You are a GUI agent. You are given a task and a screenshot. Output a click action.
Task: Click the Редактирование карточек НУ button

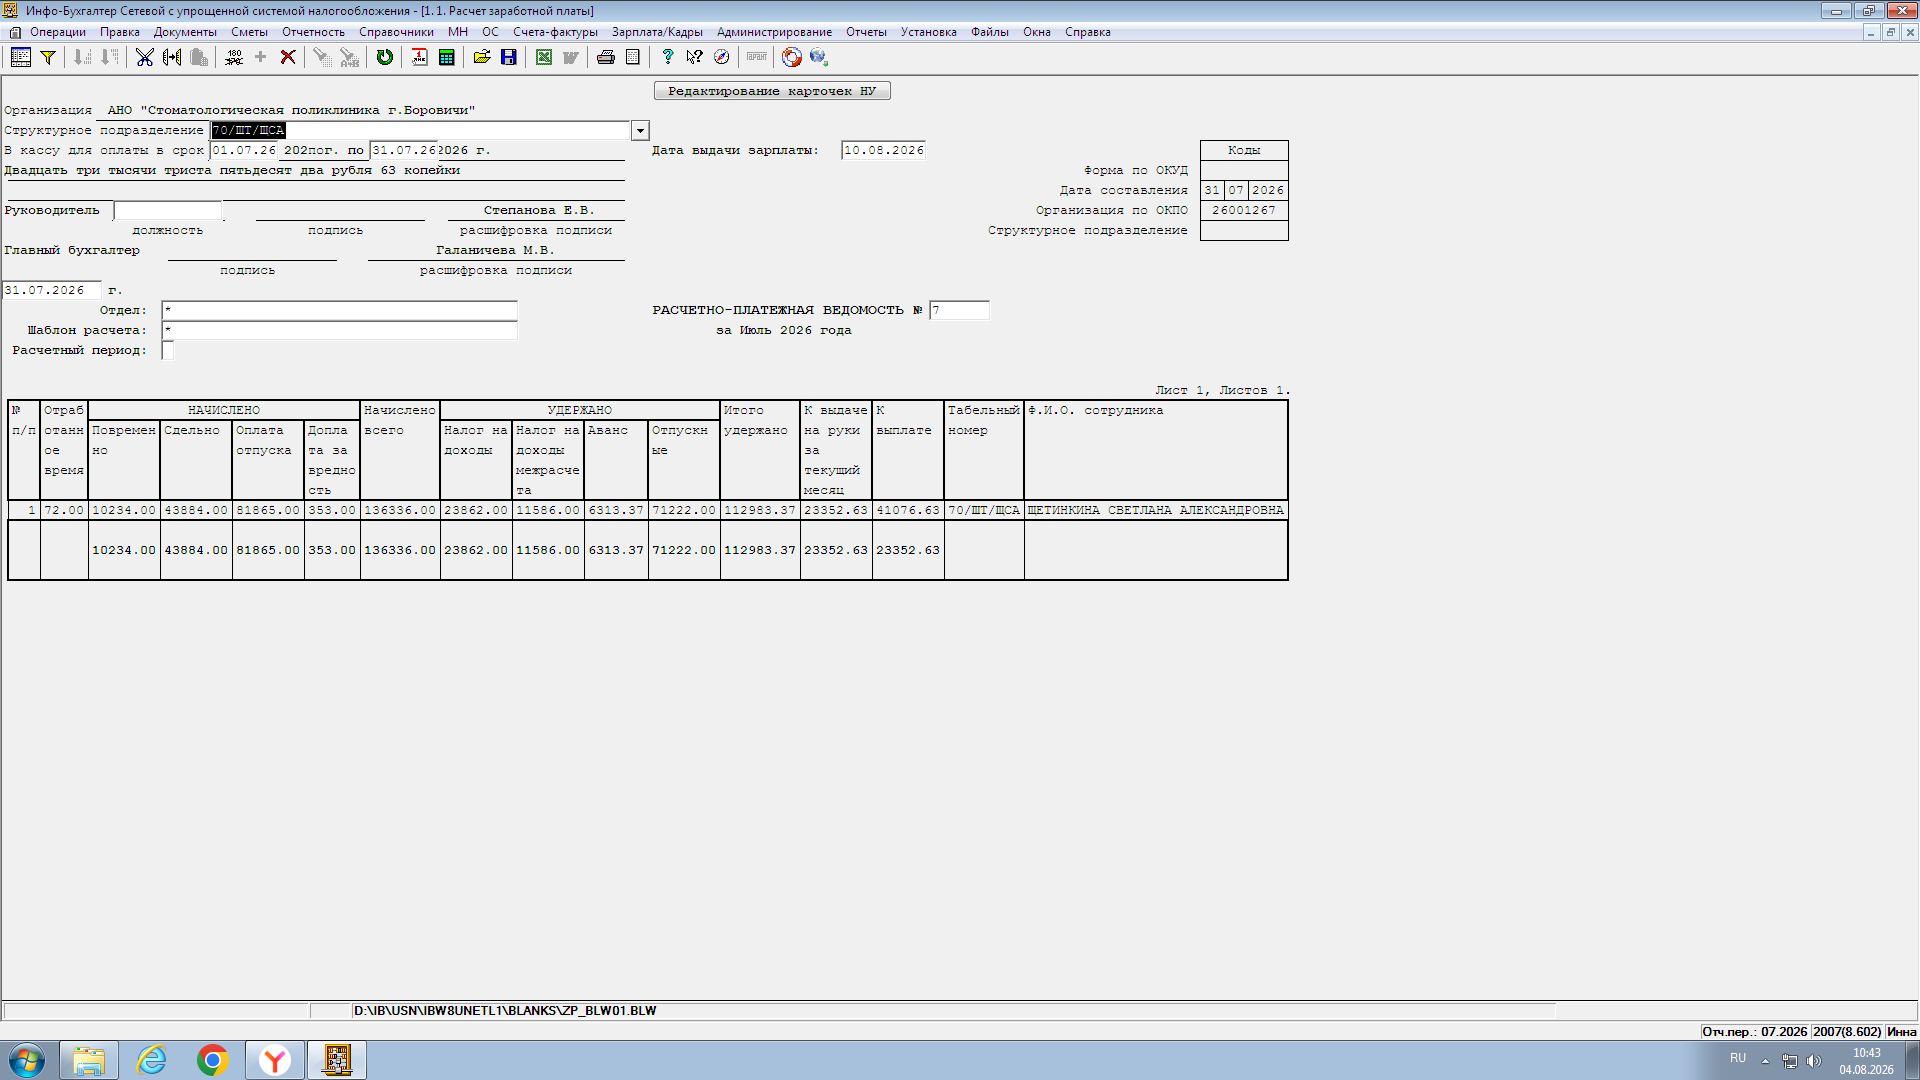click(x=772, y=91)
